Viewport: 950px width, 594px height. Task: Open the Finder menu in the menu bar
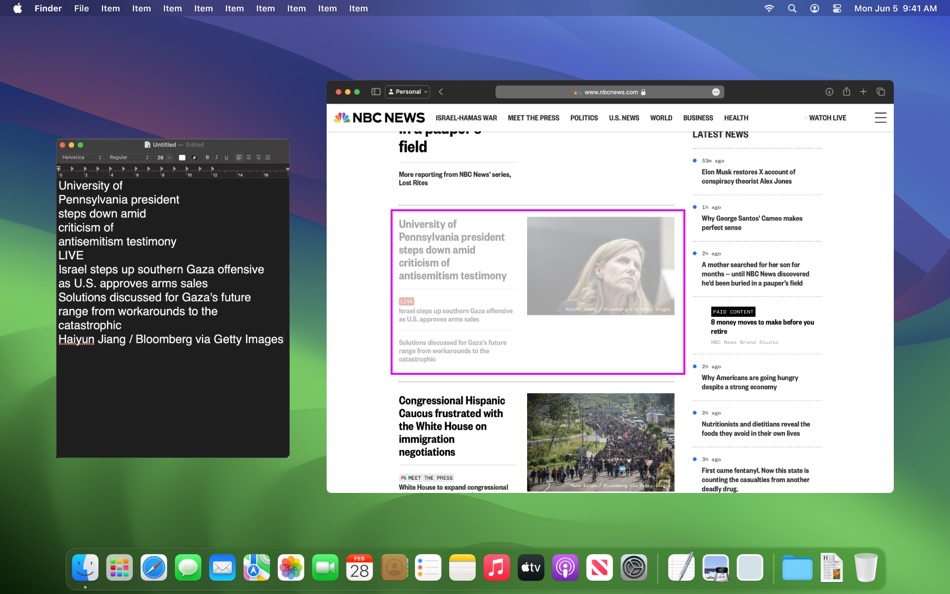point(48,8)
